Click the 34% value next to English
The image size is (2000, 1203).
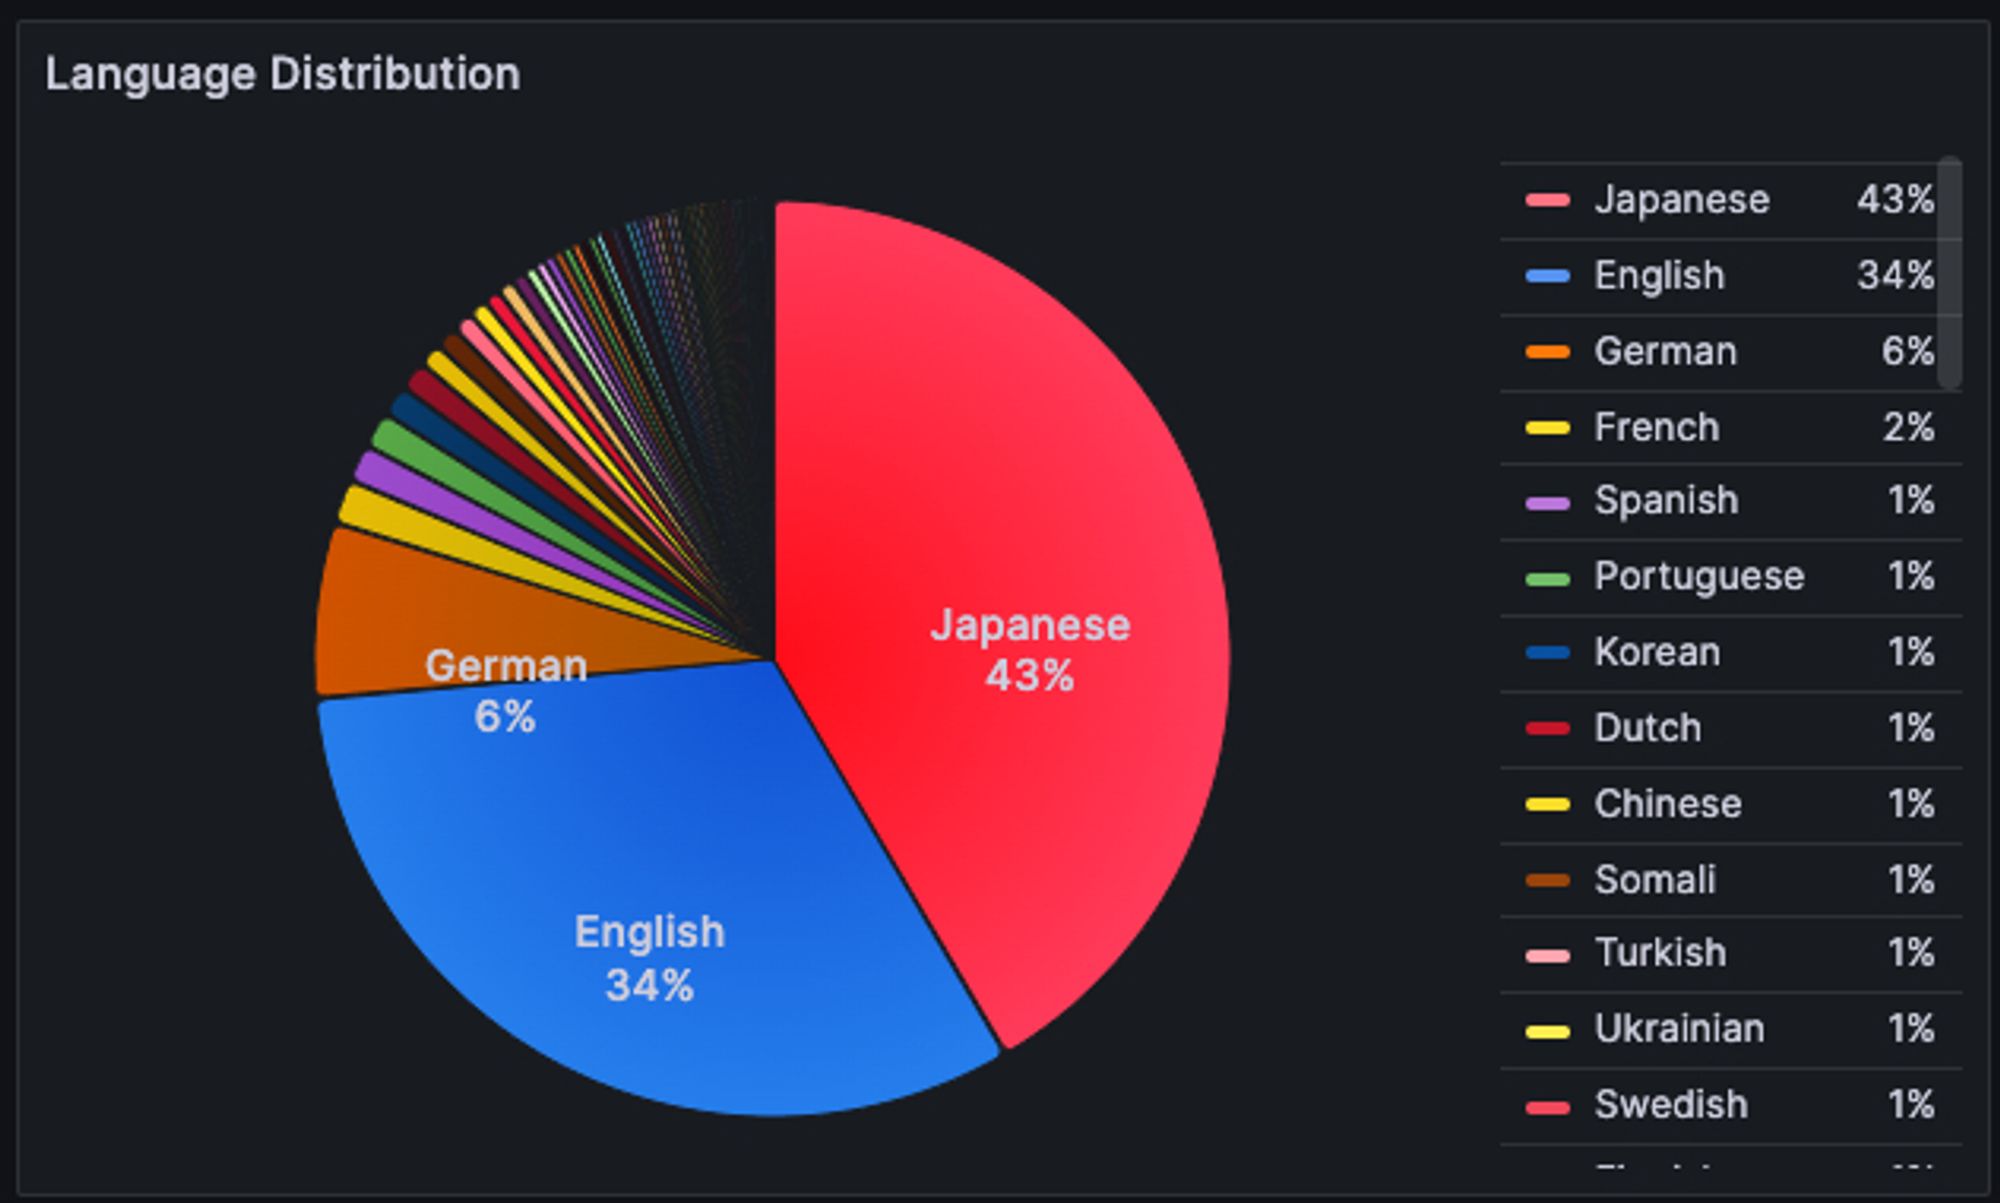click(x=1894, y=276)
